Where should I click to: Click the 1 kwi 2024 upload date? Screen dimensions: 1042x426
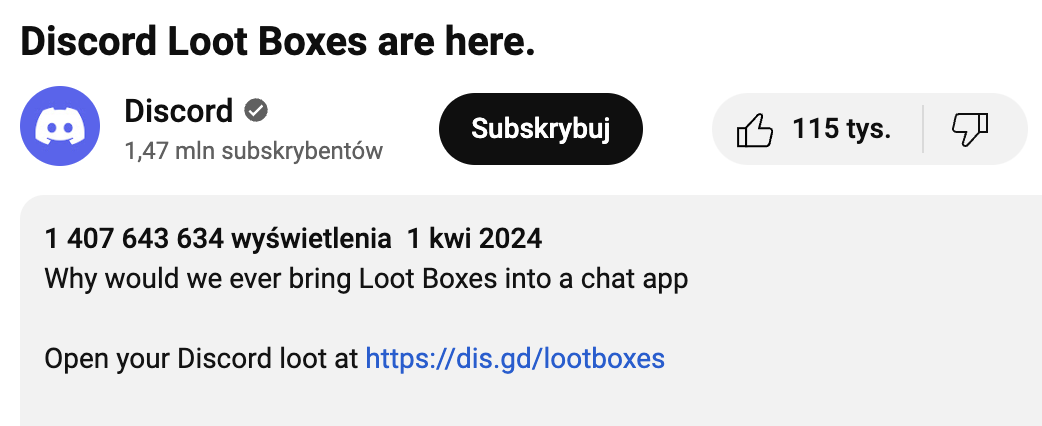474,239
